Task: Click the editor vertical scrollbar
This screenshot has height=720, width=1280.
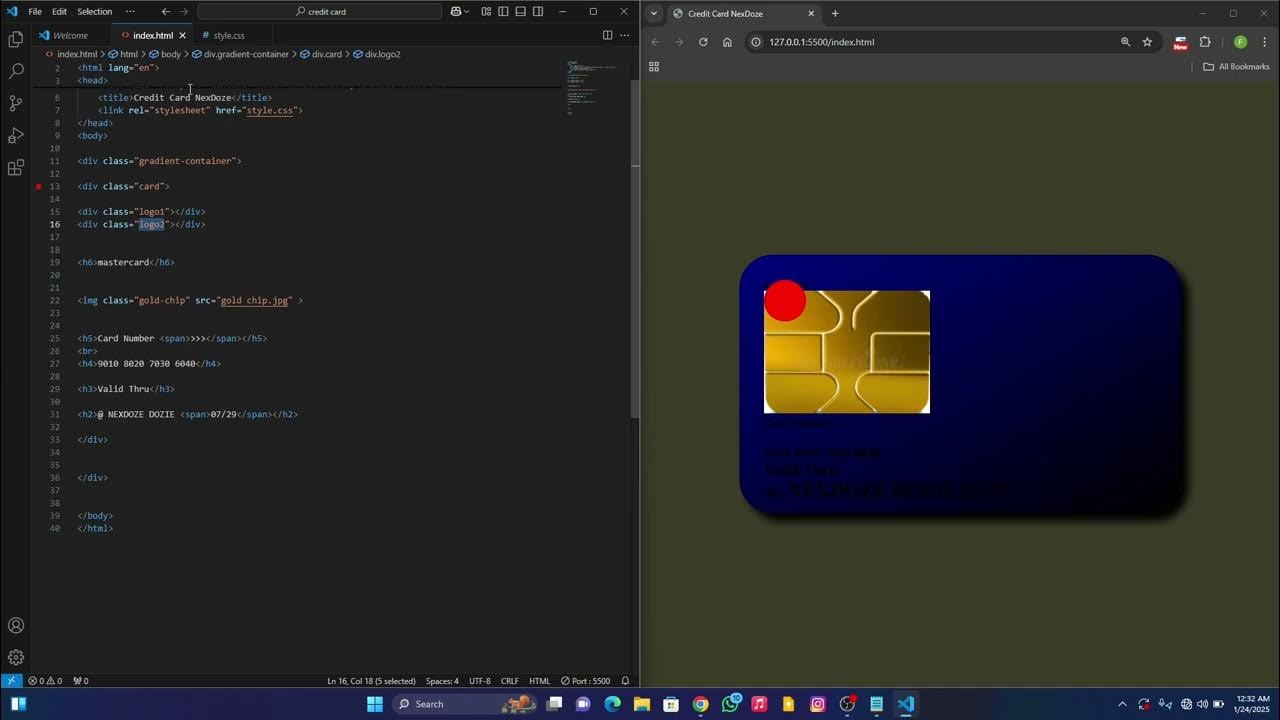Action: [x=635, y=250]
